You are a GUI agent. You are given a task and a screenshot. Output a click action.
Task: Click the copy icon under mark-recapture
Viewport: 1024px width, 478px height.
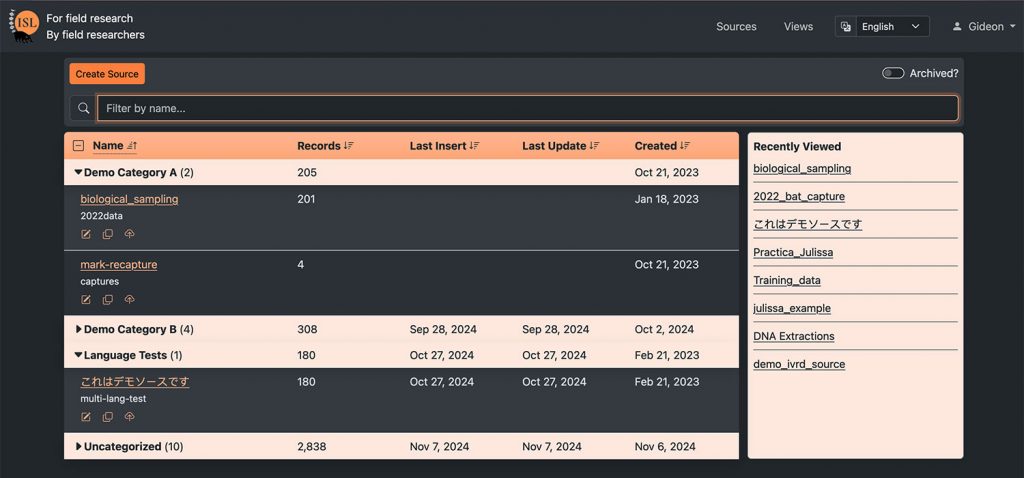coord(108,299)
